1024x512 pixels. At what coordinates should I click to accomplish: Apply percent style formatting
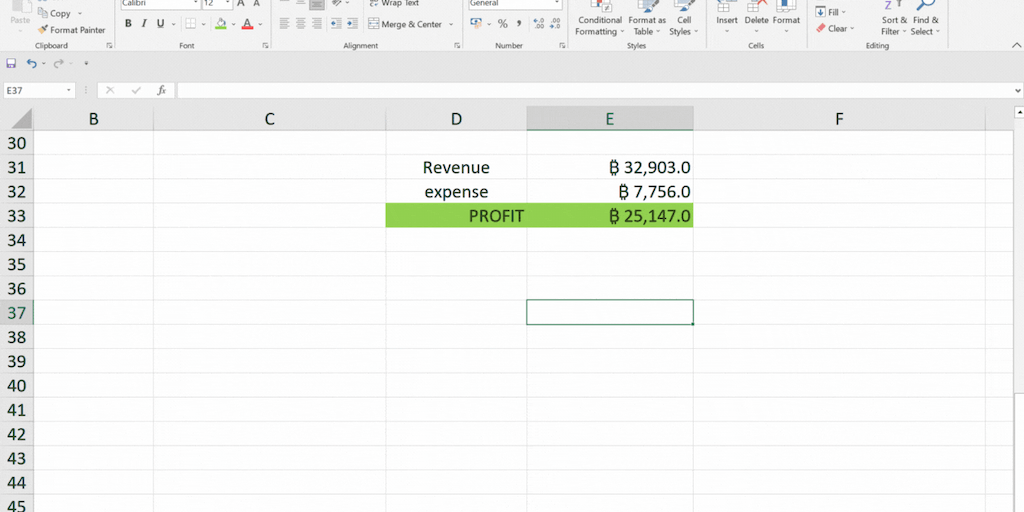point(503,24)
